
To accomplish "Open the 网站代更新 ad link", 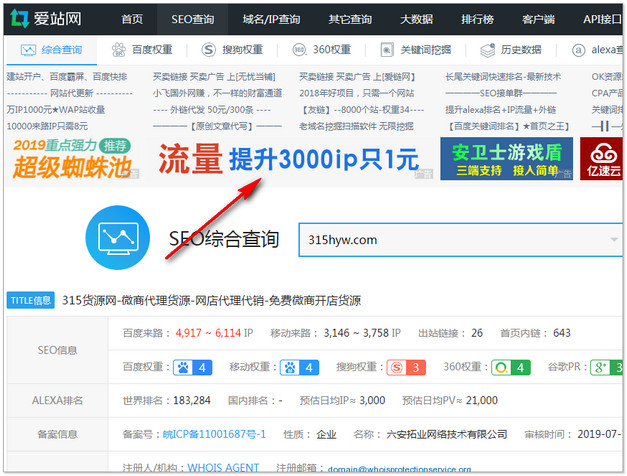I will click(x=70, y=93).
